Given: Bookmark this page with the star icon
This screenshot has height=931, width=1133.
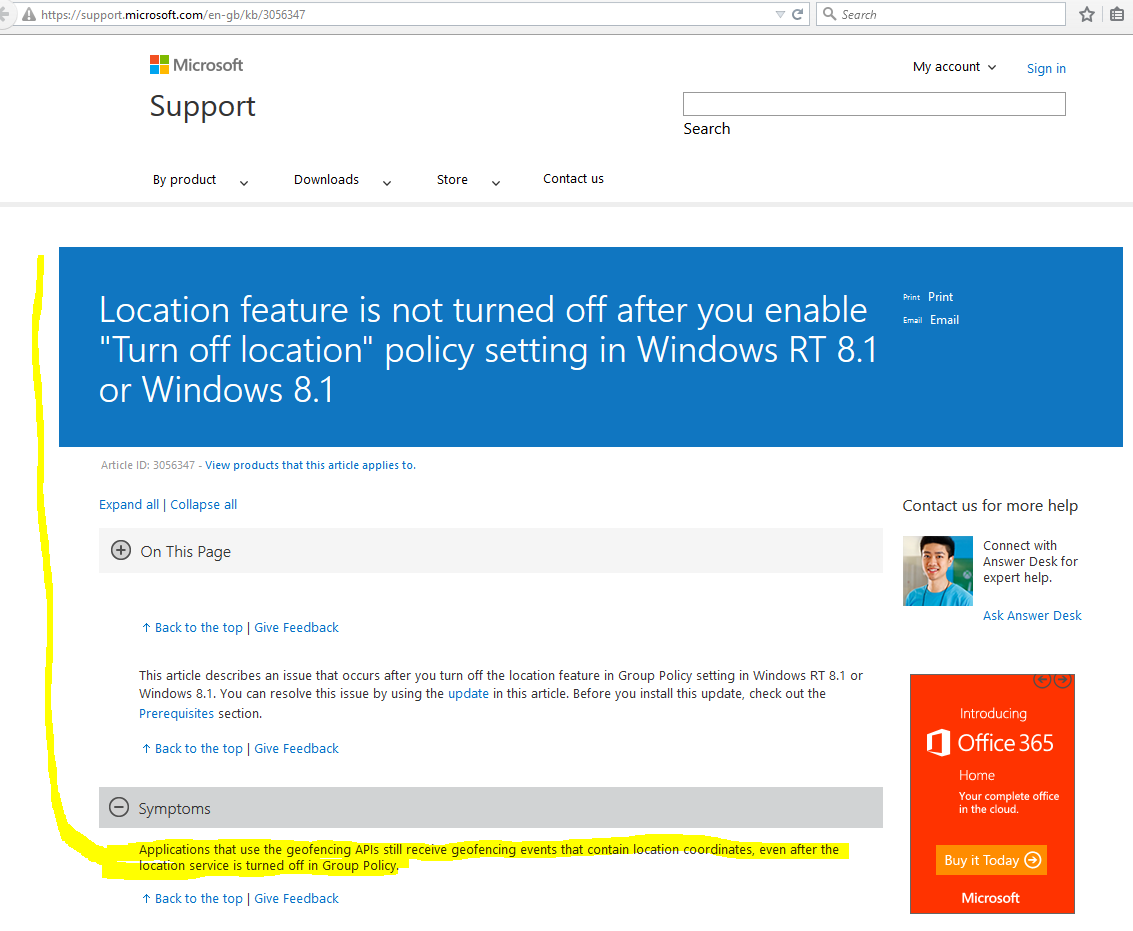Looking at the screenshot, I should [x=1087, y=14].
